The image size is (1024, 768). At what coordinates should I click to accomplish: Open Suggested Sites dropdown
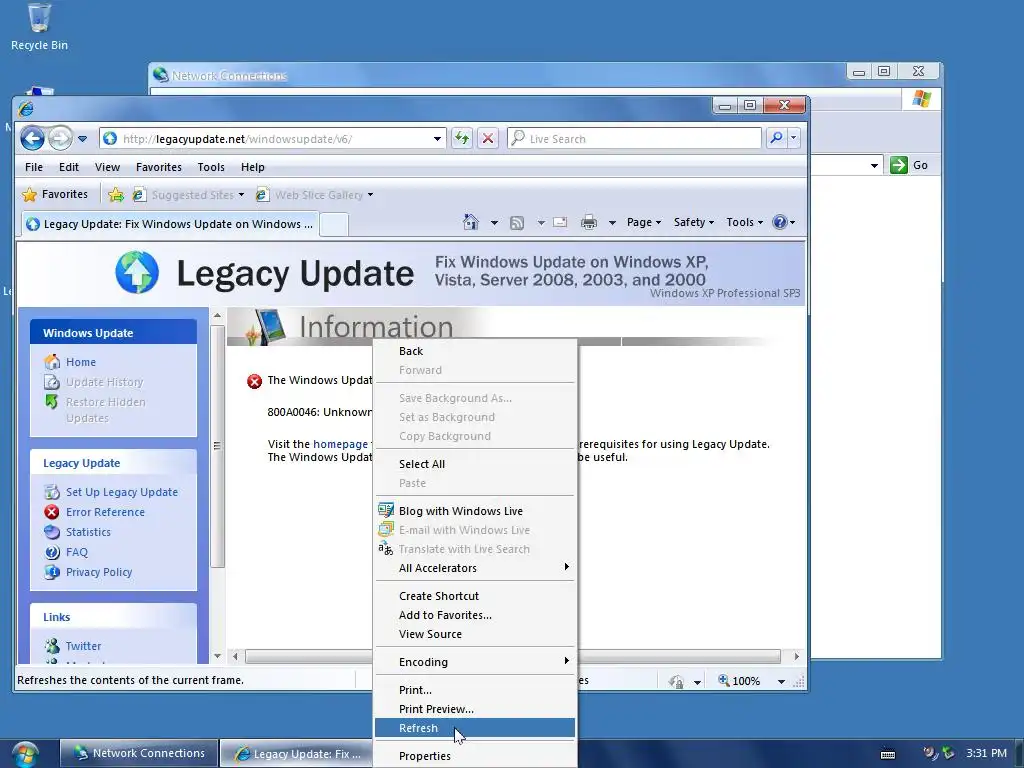(x=189, y=195)
